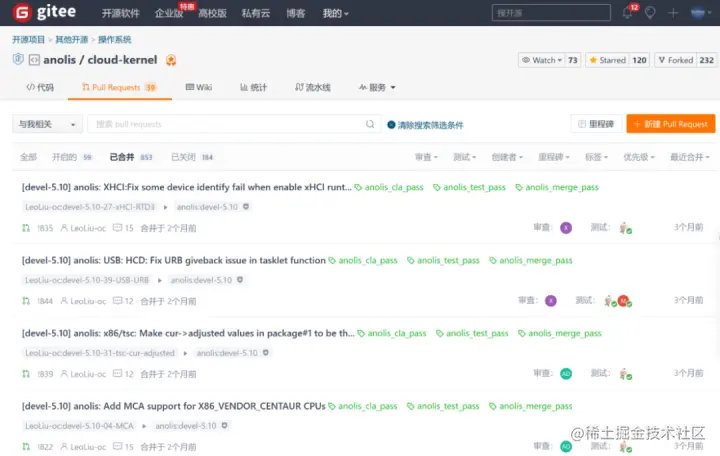
Task: Open the Gitee logo home link
Action: 45,12
